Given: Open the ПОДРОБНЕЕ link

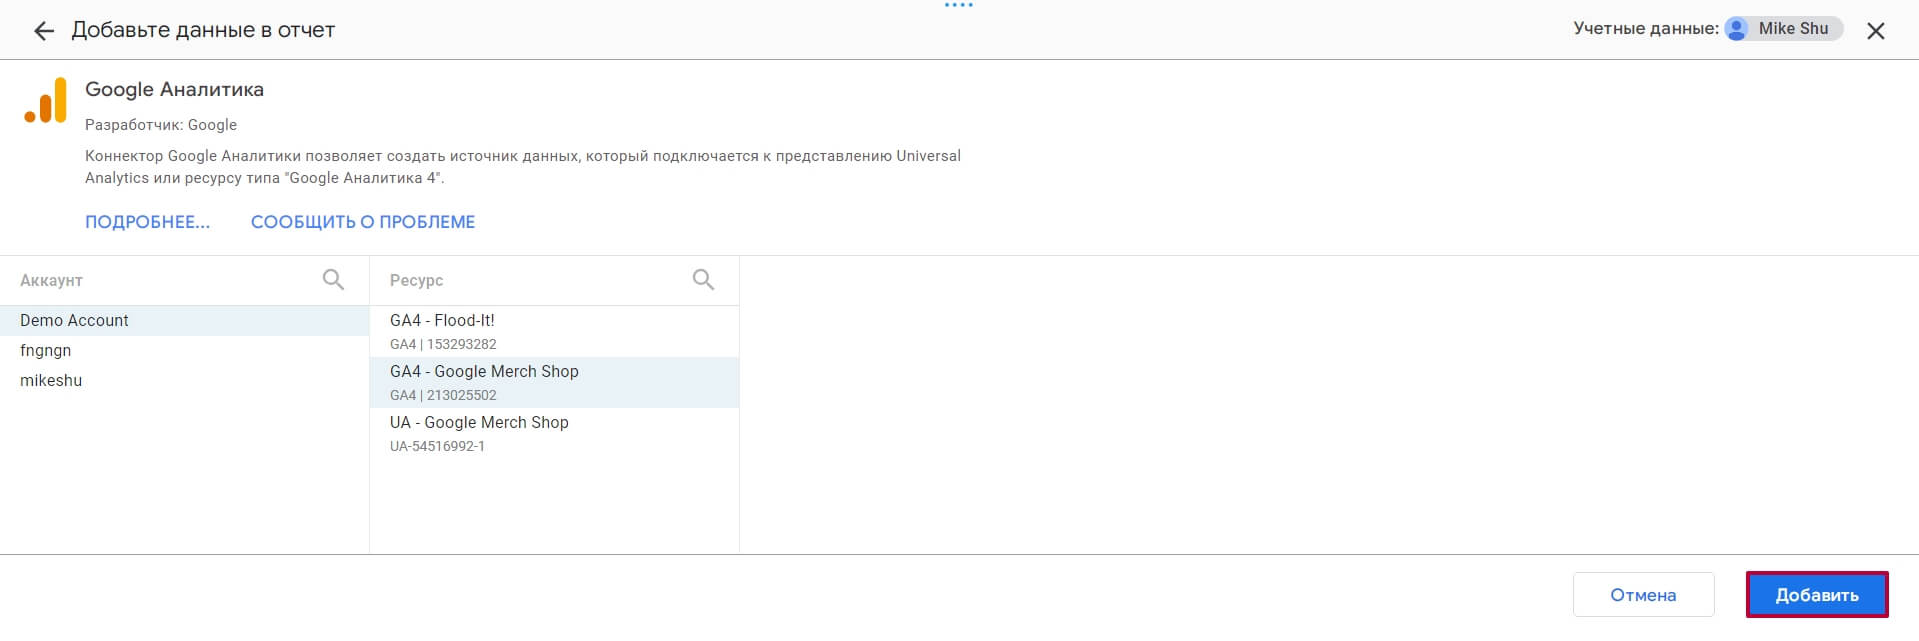Looking at the screenshot, I should point(148,222).
